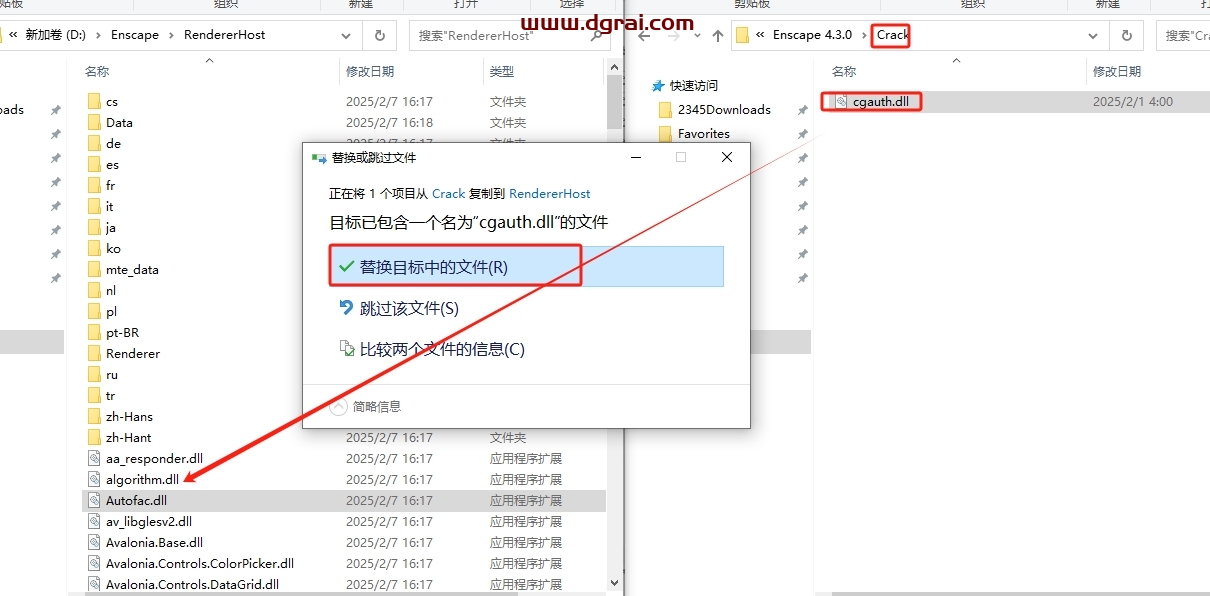Click the refresh icon in Crack window
The height and width of the screenshot is (596, 1210).
(1127, 35)
